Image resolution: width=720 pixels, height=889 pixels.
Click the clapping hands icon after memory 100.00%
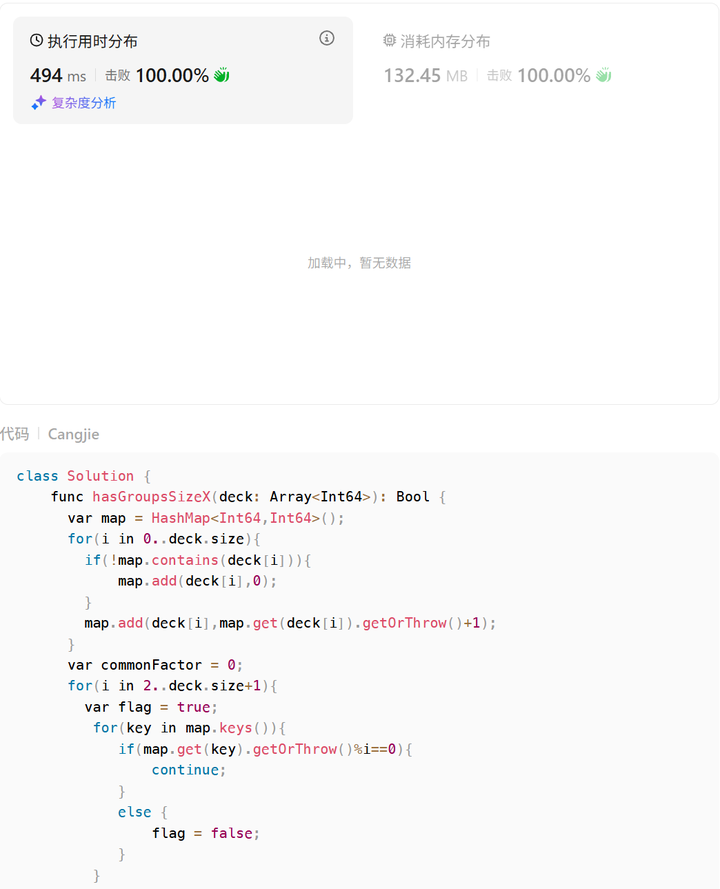[604, 75]
